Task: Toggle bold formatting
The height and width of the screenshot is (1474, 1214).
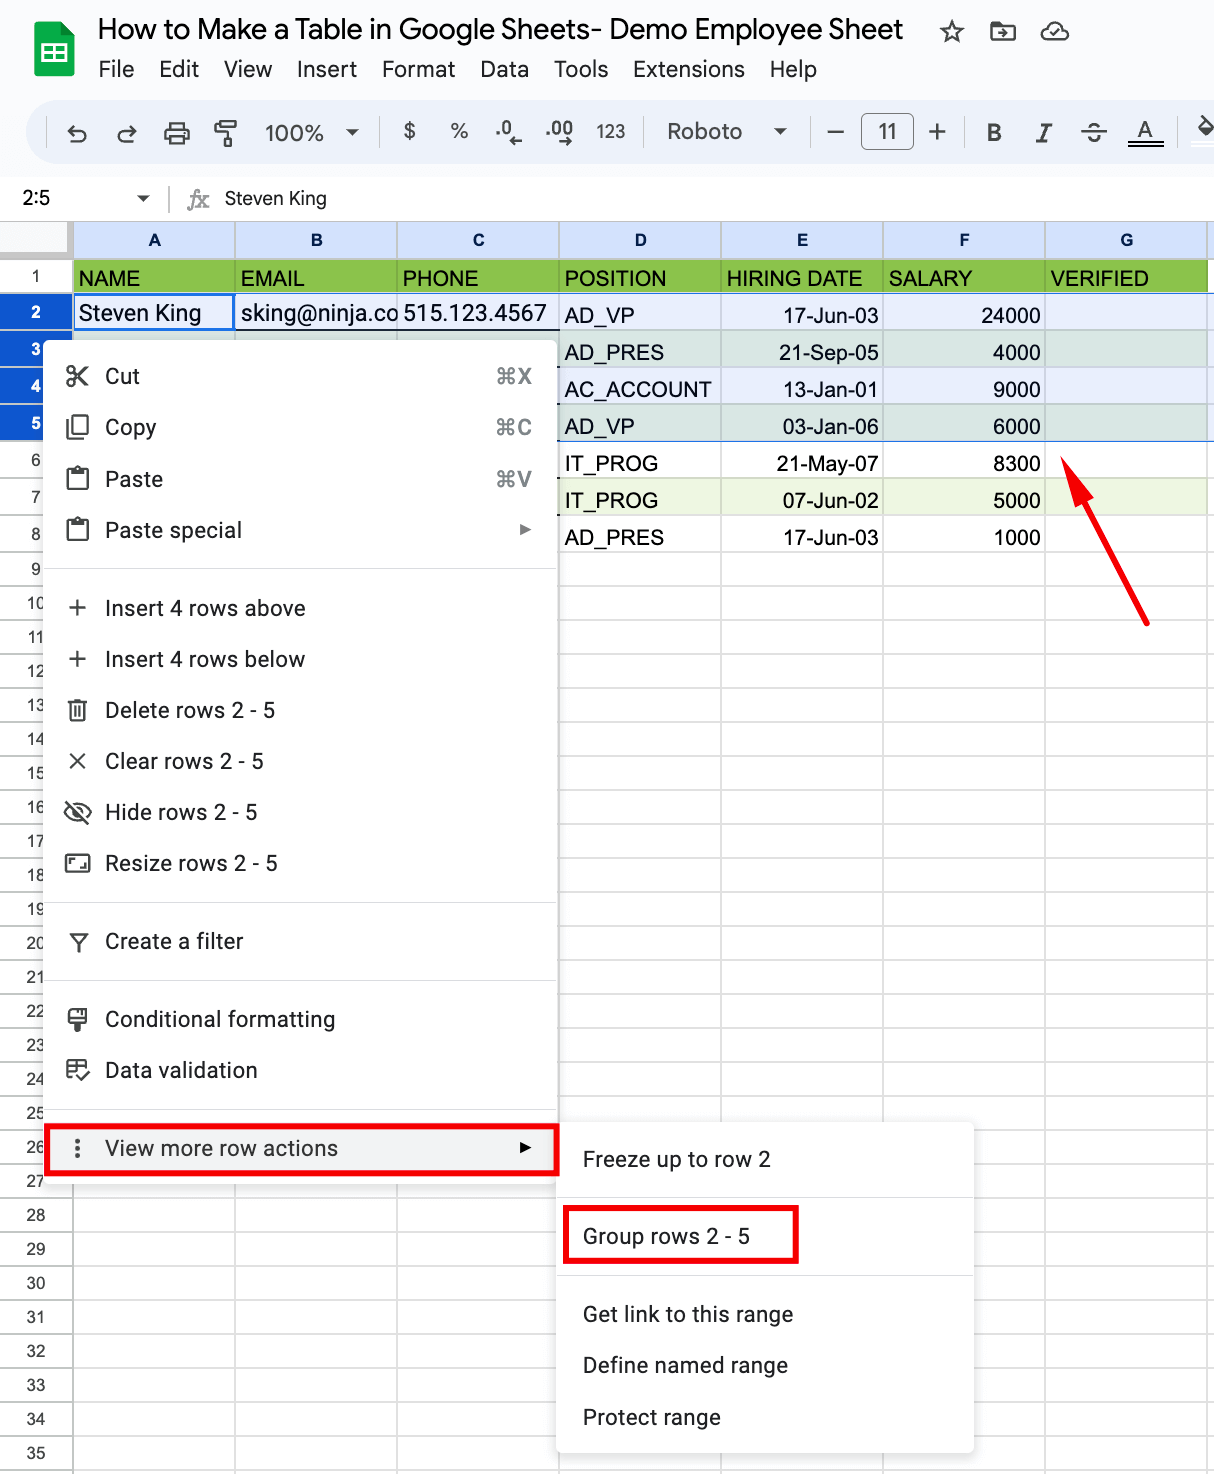Action: click(993, 131)
